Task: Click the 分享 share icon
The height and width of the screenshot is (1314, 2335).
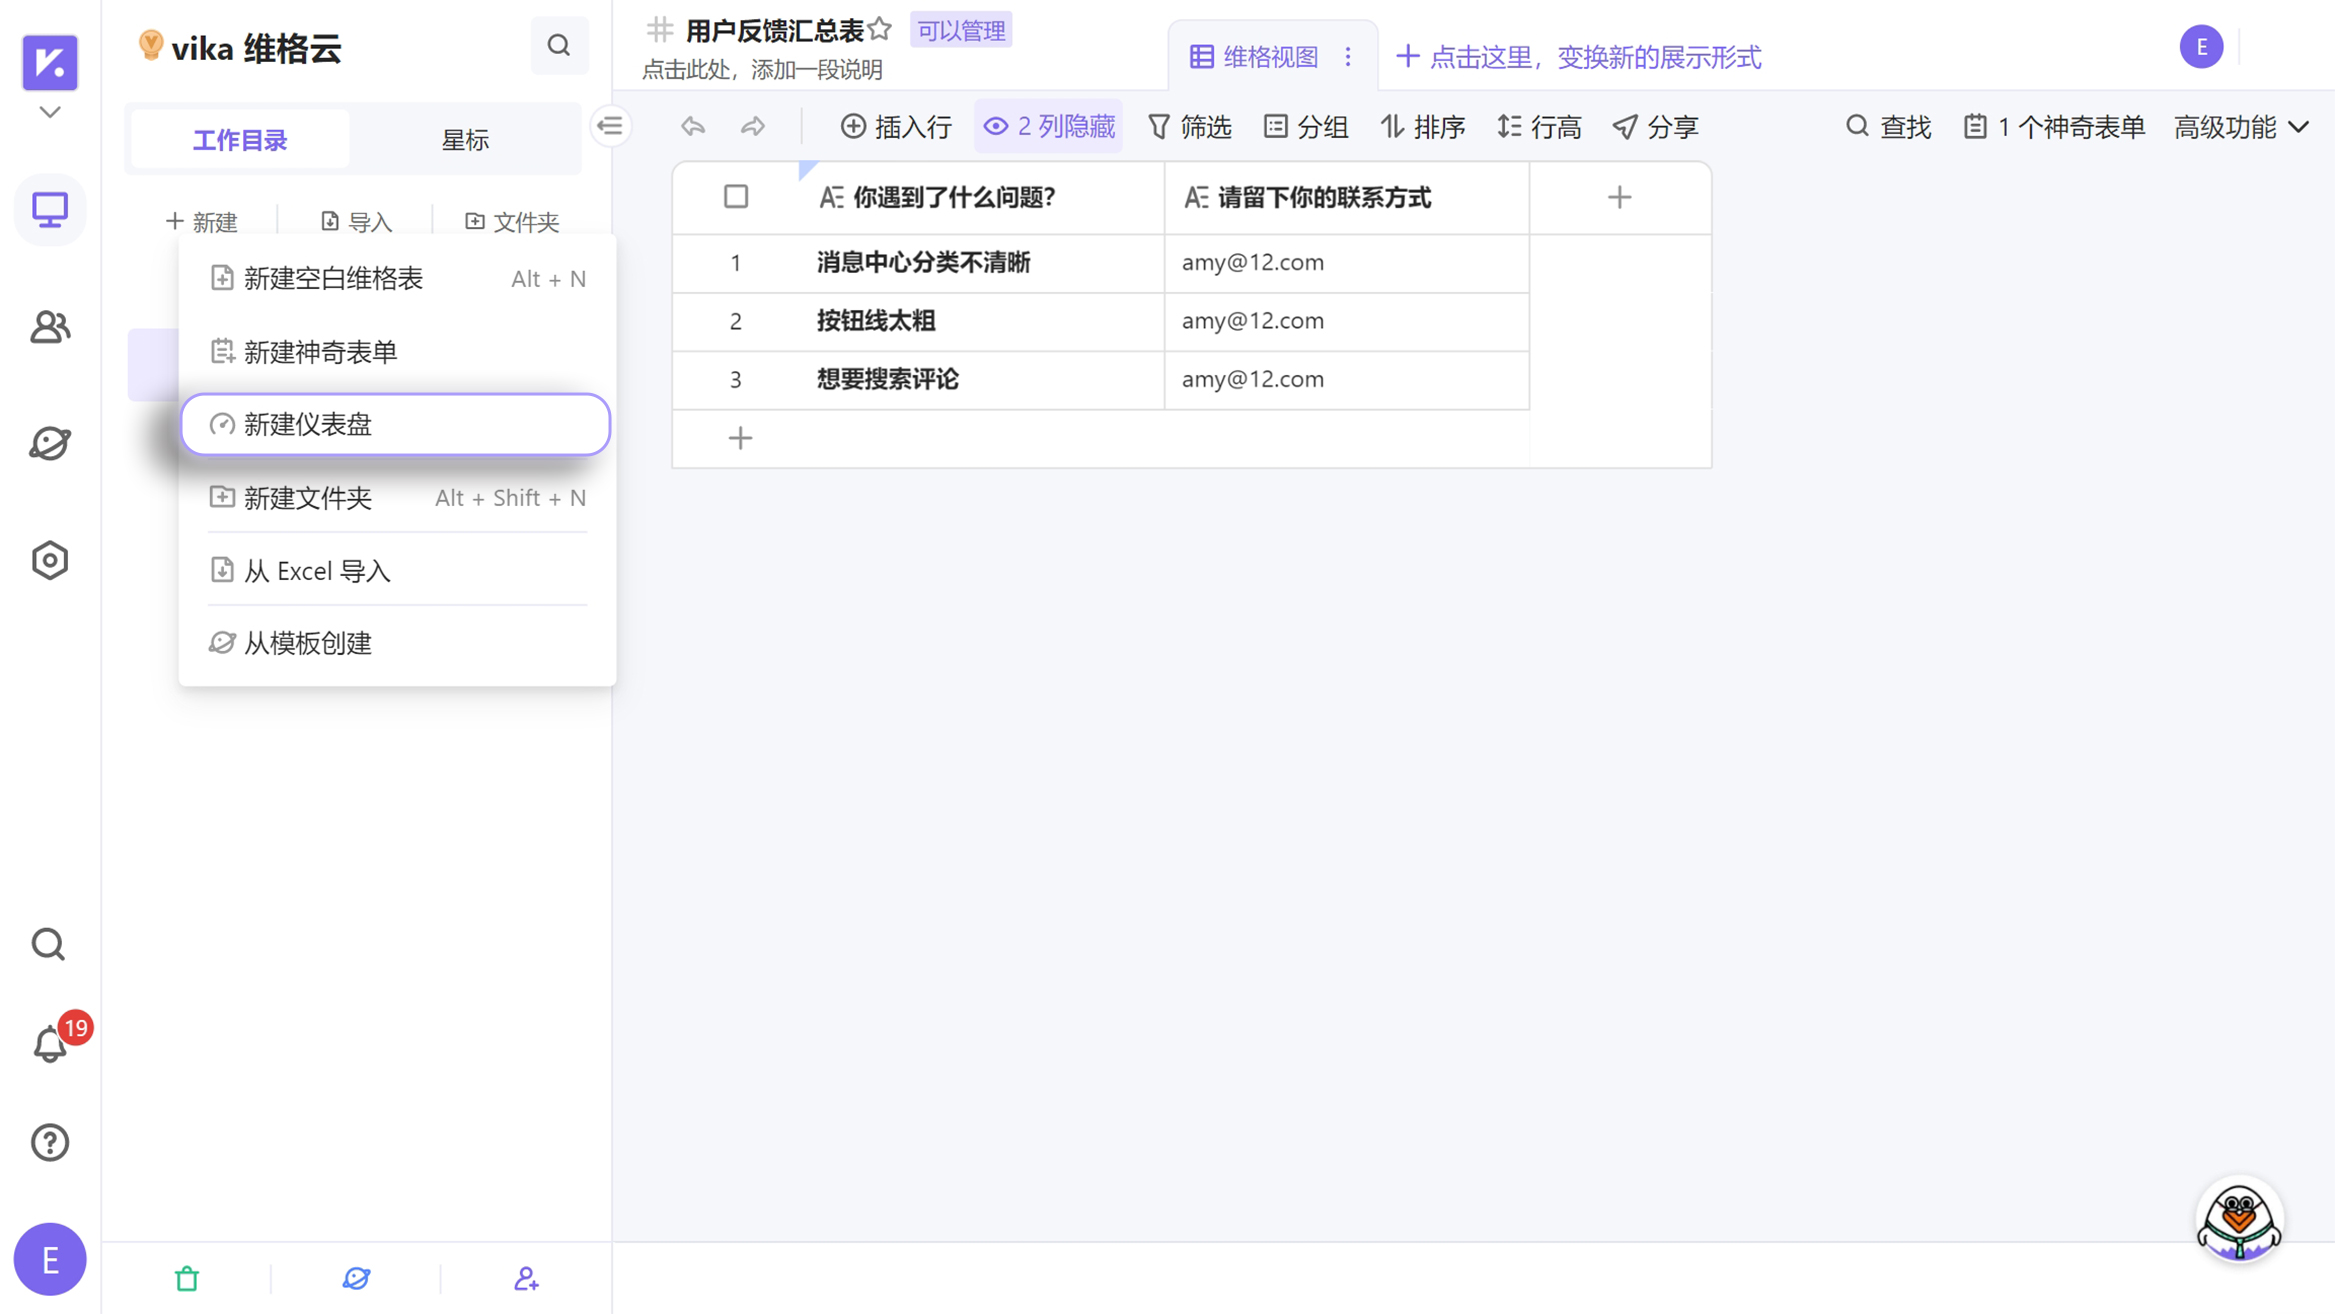Action: tap(1655, 126)
